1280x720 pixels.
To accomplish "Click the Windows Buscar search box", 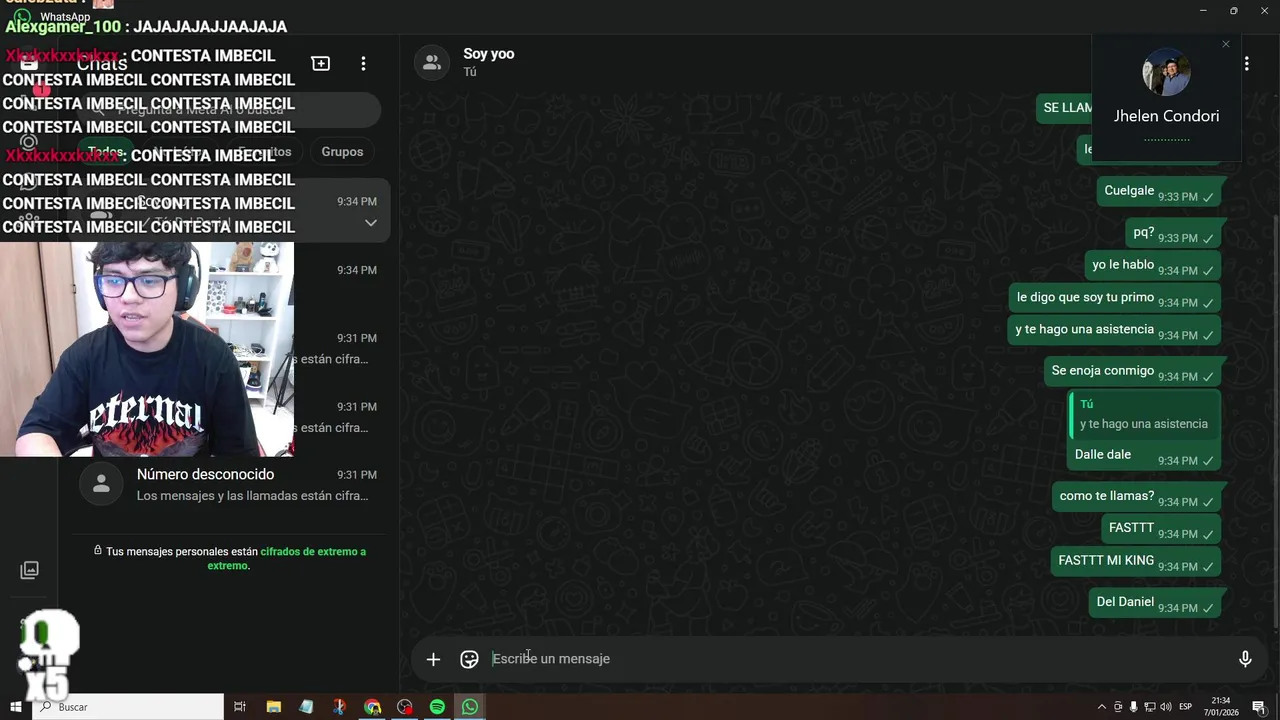I will point(128,707).
